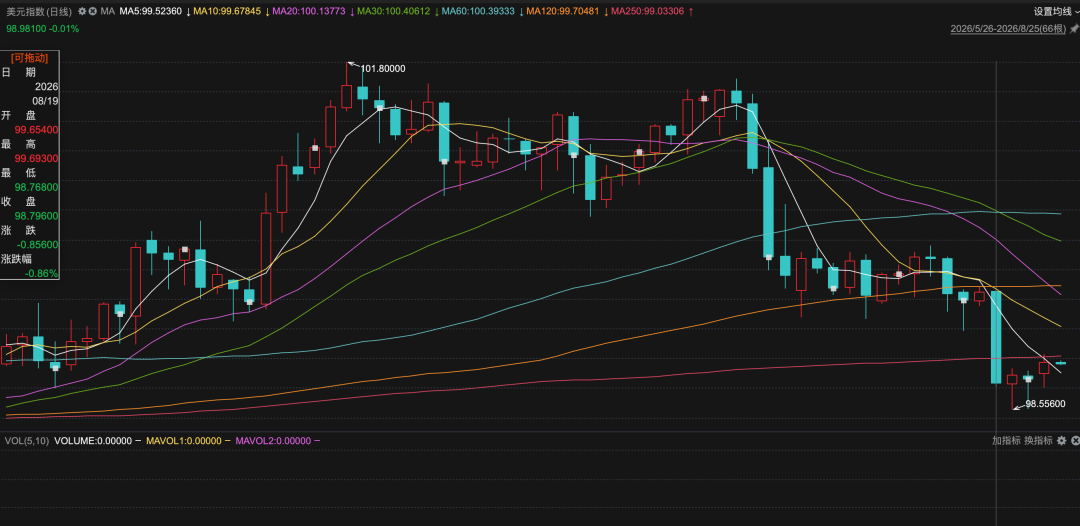Click change value -0.85600 in info panel
Viewport: 1080px width, 526px height.
tap(37, 244)
